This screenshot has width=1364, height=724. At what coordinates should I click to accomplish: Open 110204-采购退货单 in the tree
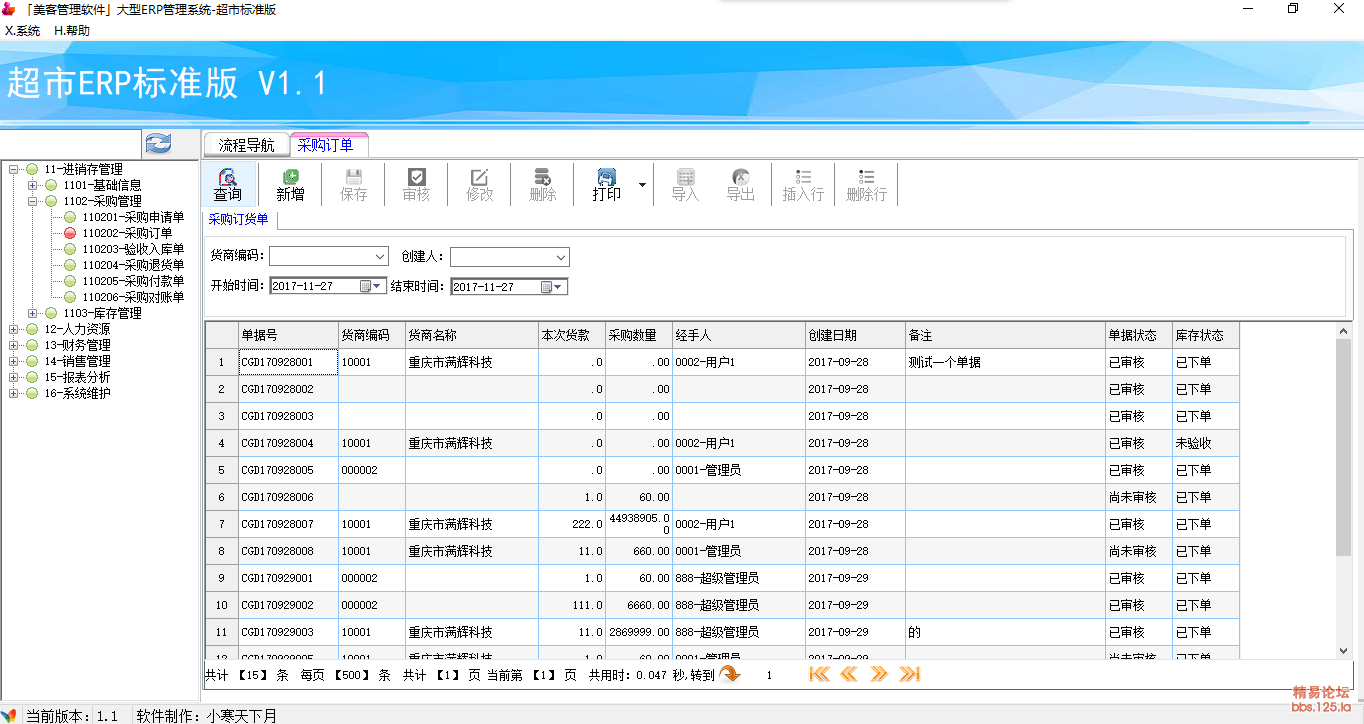[133, 265]
